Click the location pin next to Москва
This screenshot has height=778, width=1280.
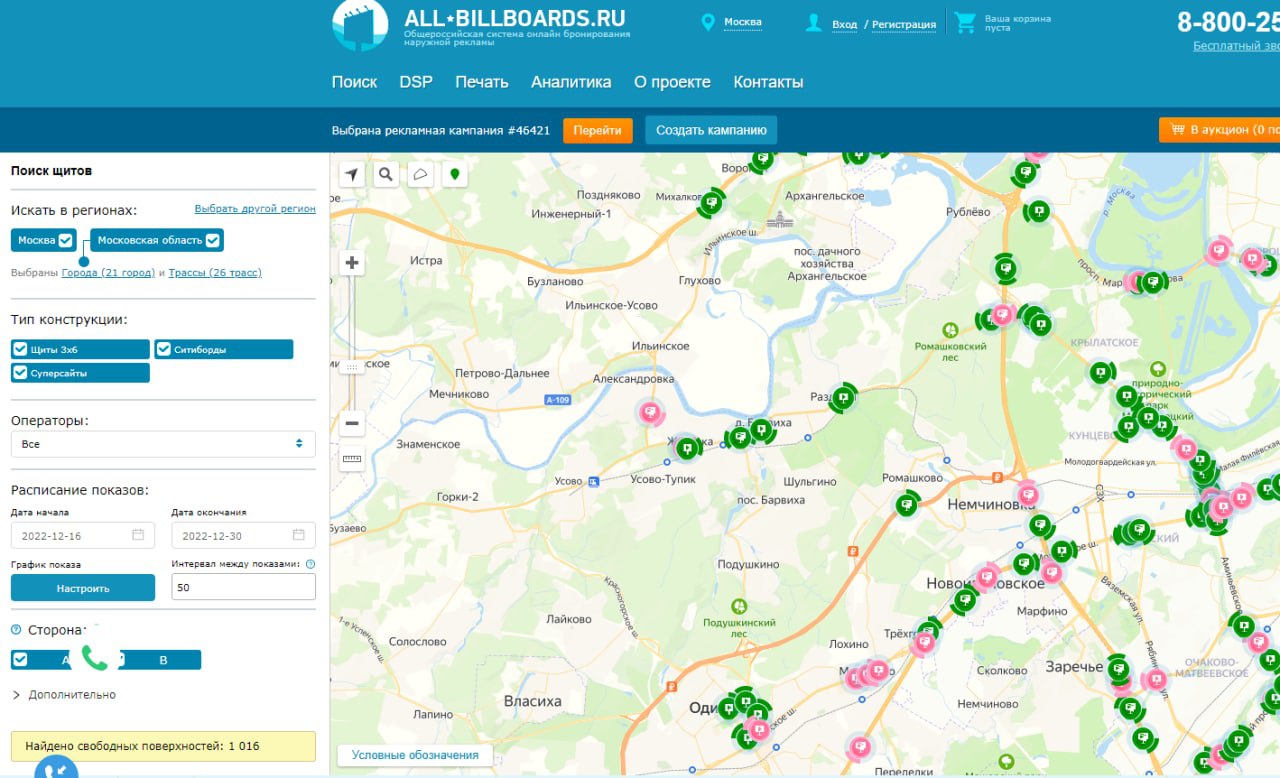(709, 22)
